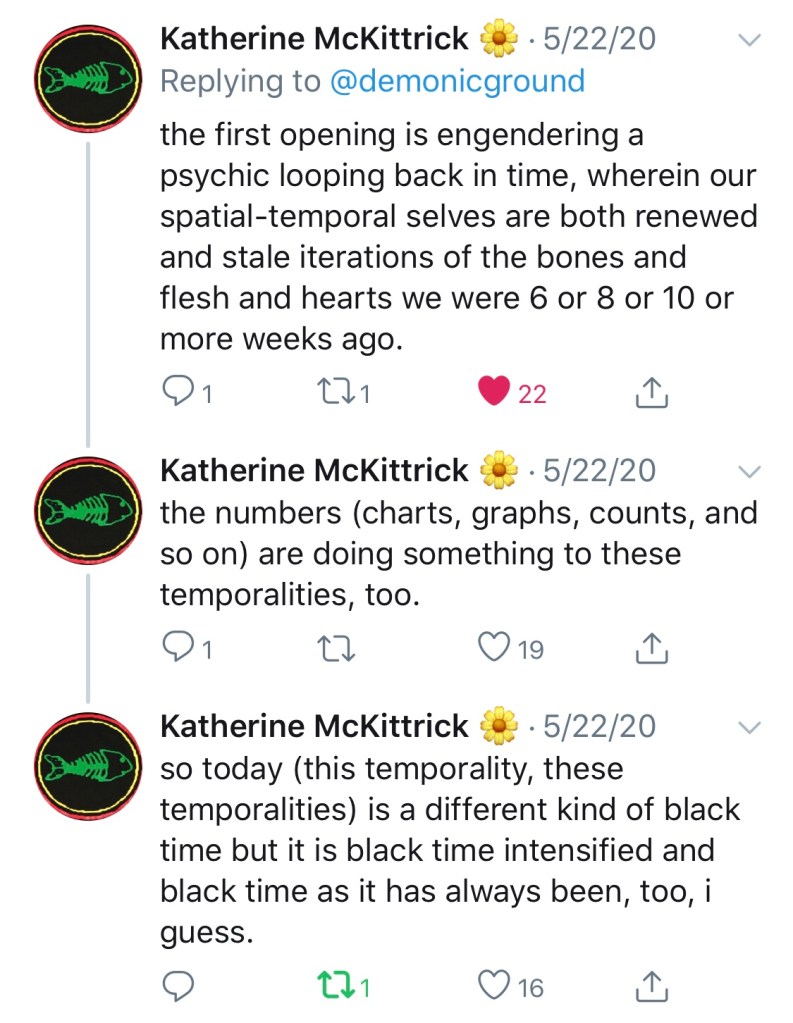Retweet the 'numbers (charts, graphs' tweet

332,649
